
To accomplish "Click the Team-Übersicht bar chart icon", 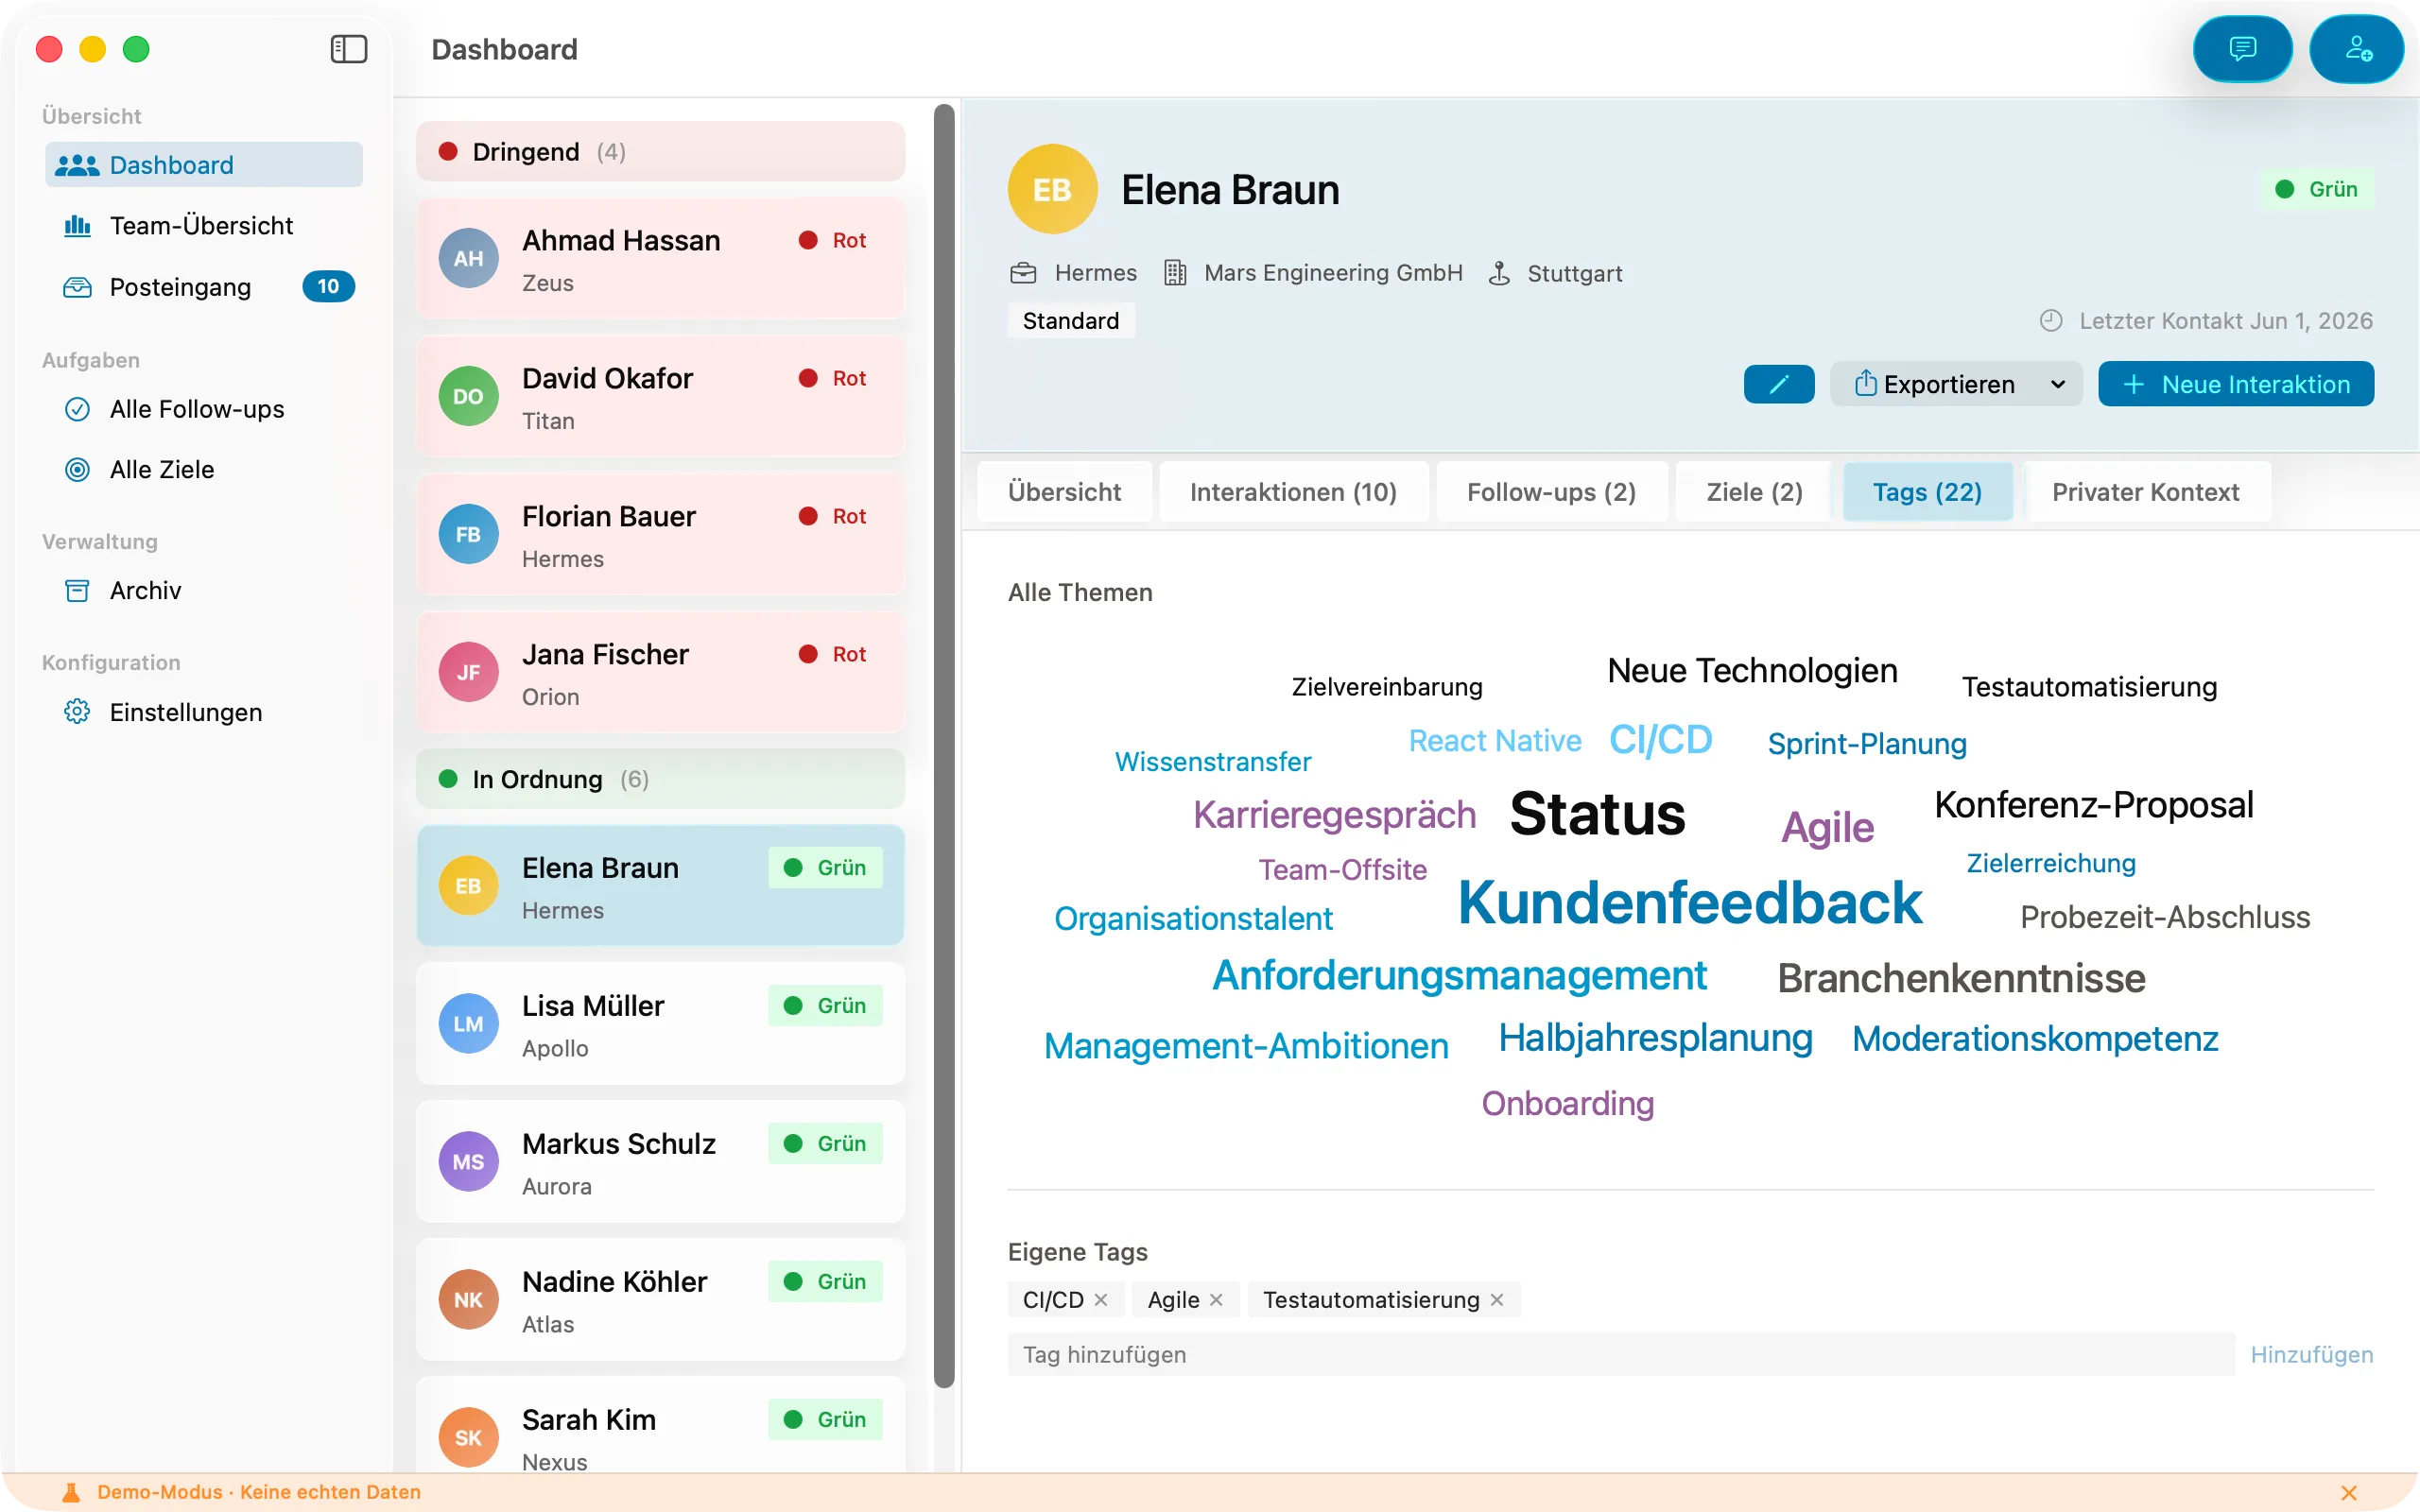I will [x=77, y=226].
